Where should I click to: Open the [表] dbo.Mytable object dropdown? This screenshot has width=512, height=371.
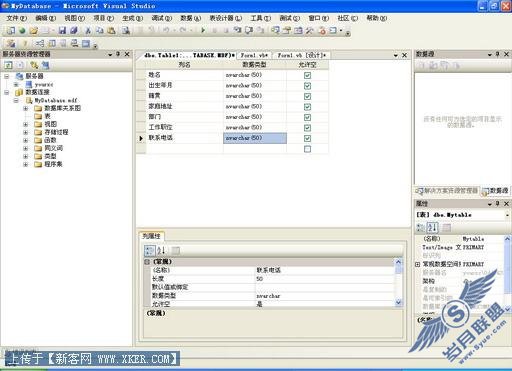[507, 215]
